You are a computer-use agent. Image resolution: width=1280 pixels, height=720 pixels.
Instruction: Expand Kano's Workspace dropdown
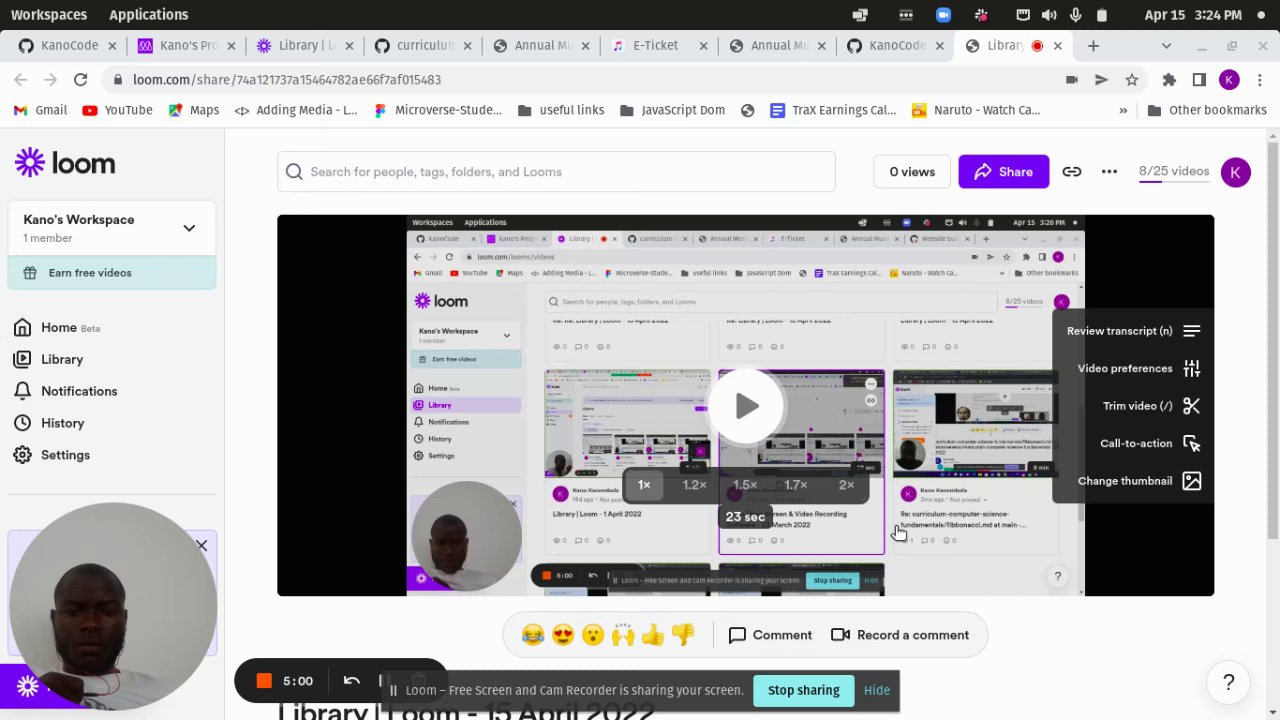click(x=189, y=228)
